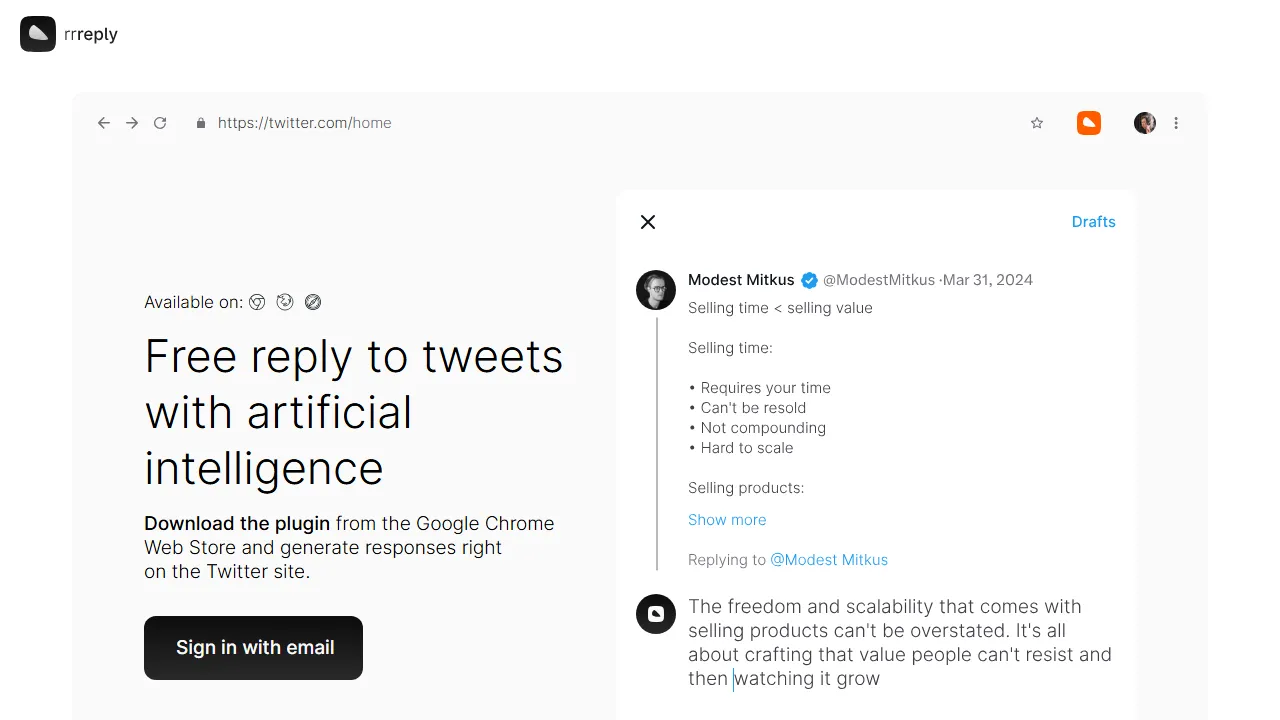The width and height of the screenshot is (1280, 720).
Task: Click inside the twitter.com address bar
Action: 305,122
